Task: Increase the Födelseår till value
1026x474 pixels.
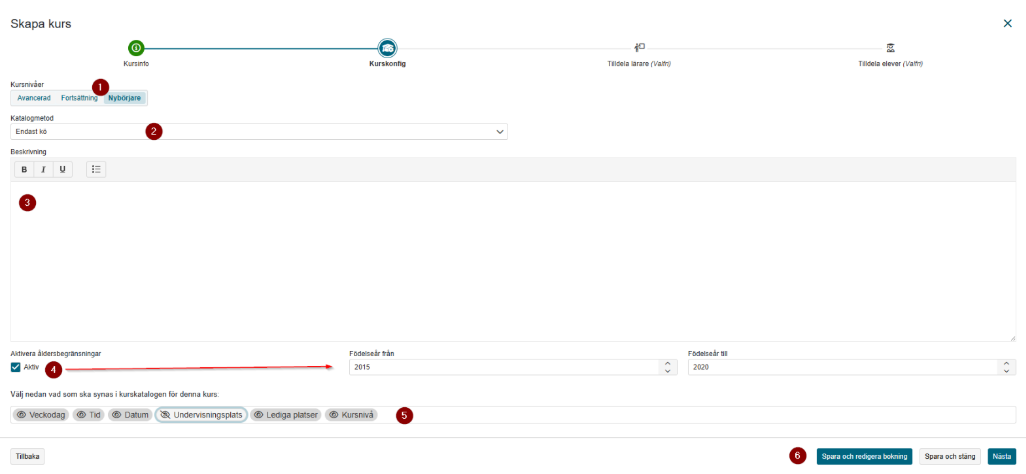Action: 1005,363
